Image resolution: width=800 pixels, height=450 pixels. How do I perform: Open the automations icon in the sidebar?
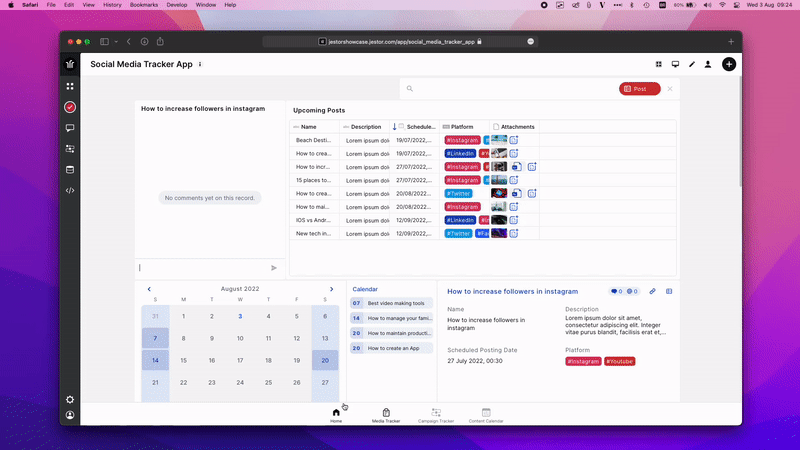tap(70, 149)
